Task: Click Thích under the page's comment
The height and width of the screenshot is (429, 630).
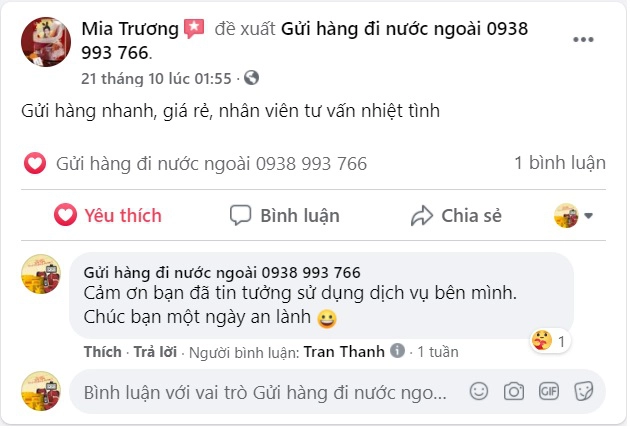Action: coord(102,352)
